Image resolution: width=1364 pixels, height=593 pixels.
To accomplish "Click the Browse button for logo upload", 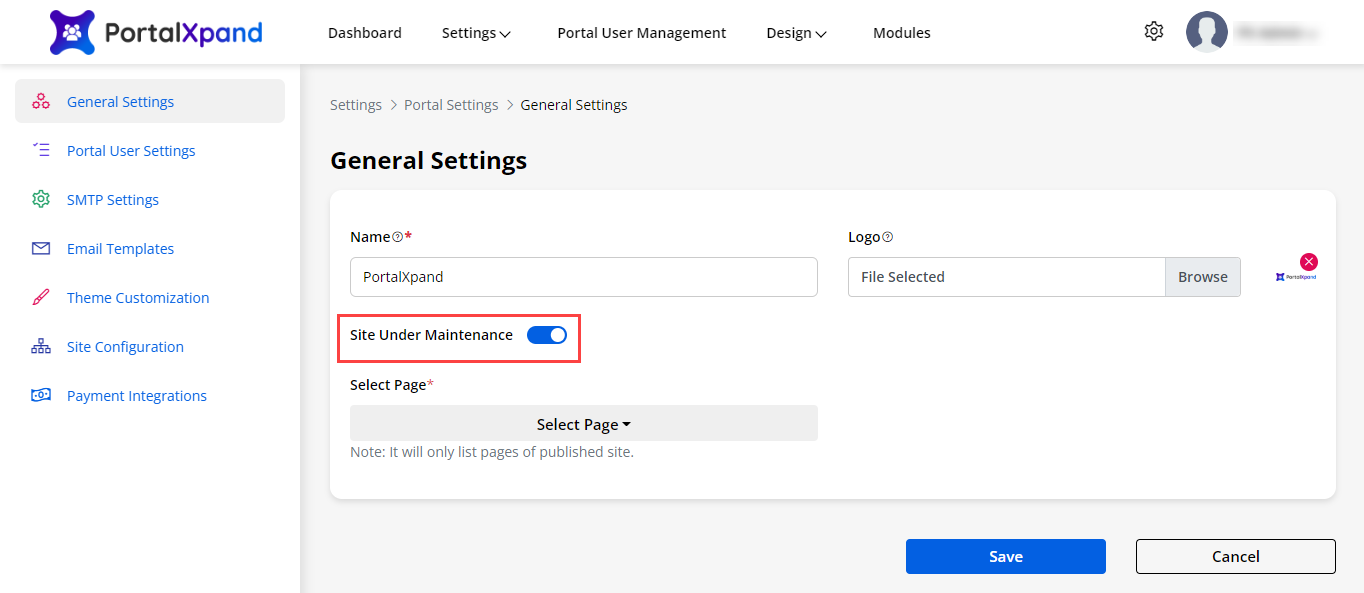I will (1202, 277).
